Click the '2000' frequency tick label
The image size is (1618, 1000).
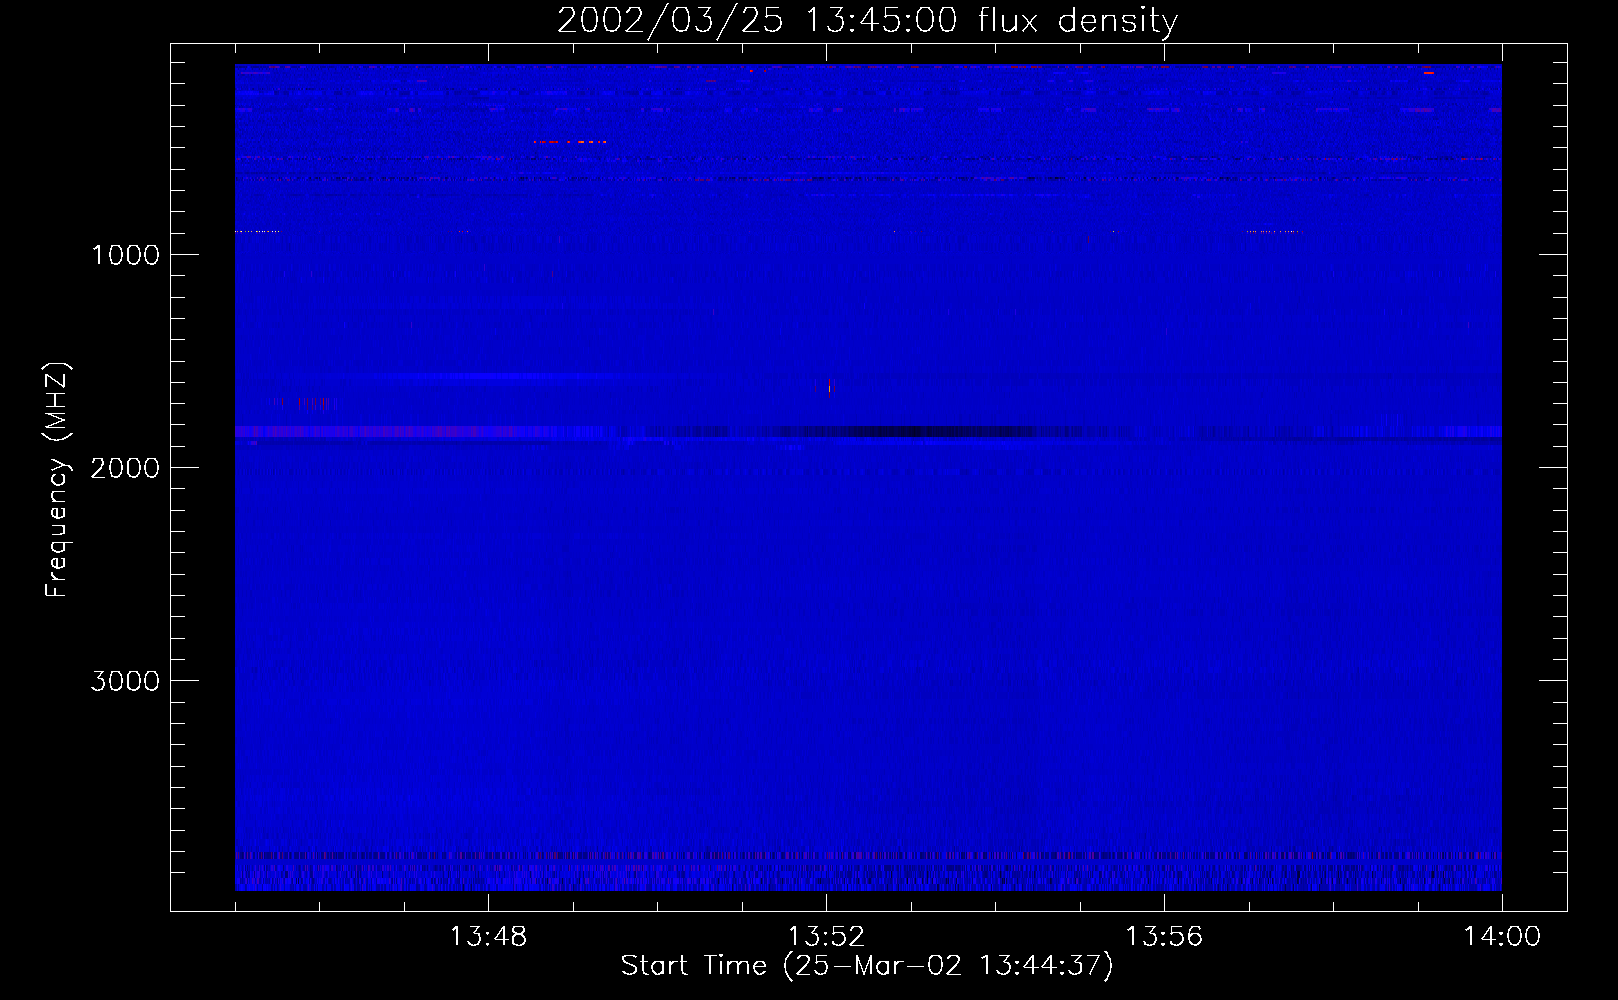(125, 468)
